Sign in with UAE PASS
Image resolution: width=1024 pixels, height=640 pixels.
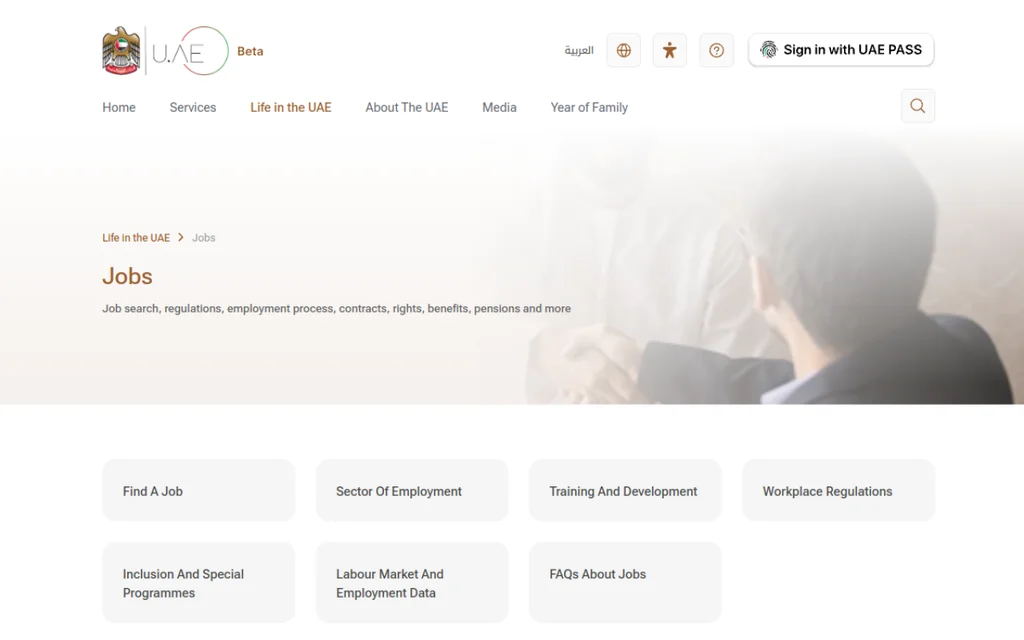[841, 50]
